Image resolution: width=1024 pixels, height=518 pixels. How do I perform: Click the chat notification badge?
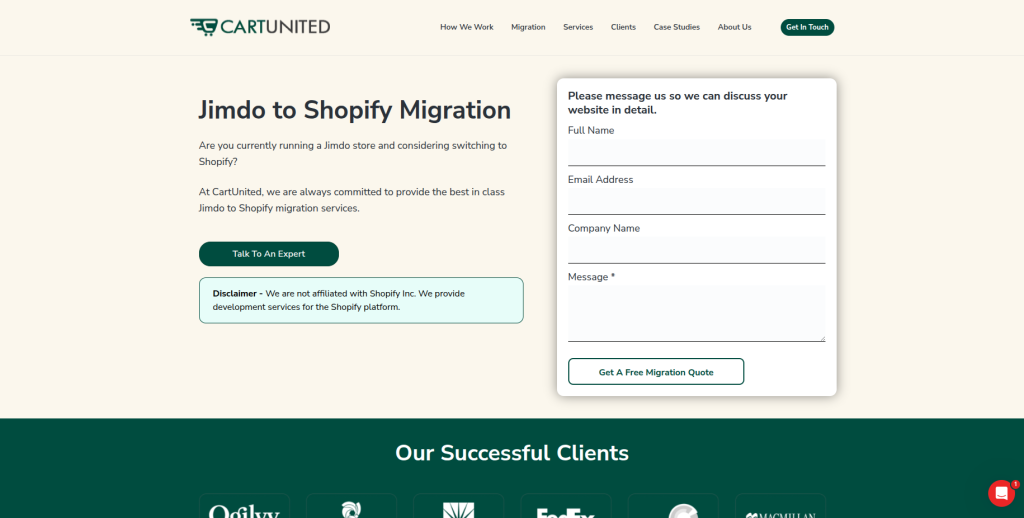click(1016, 484)
